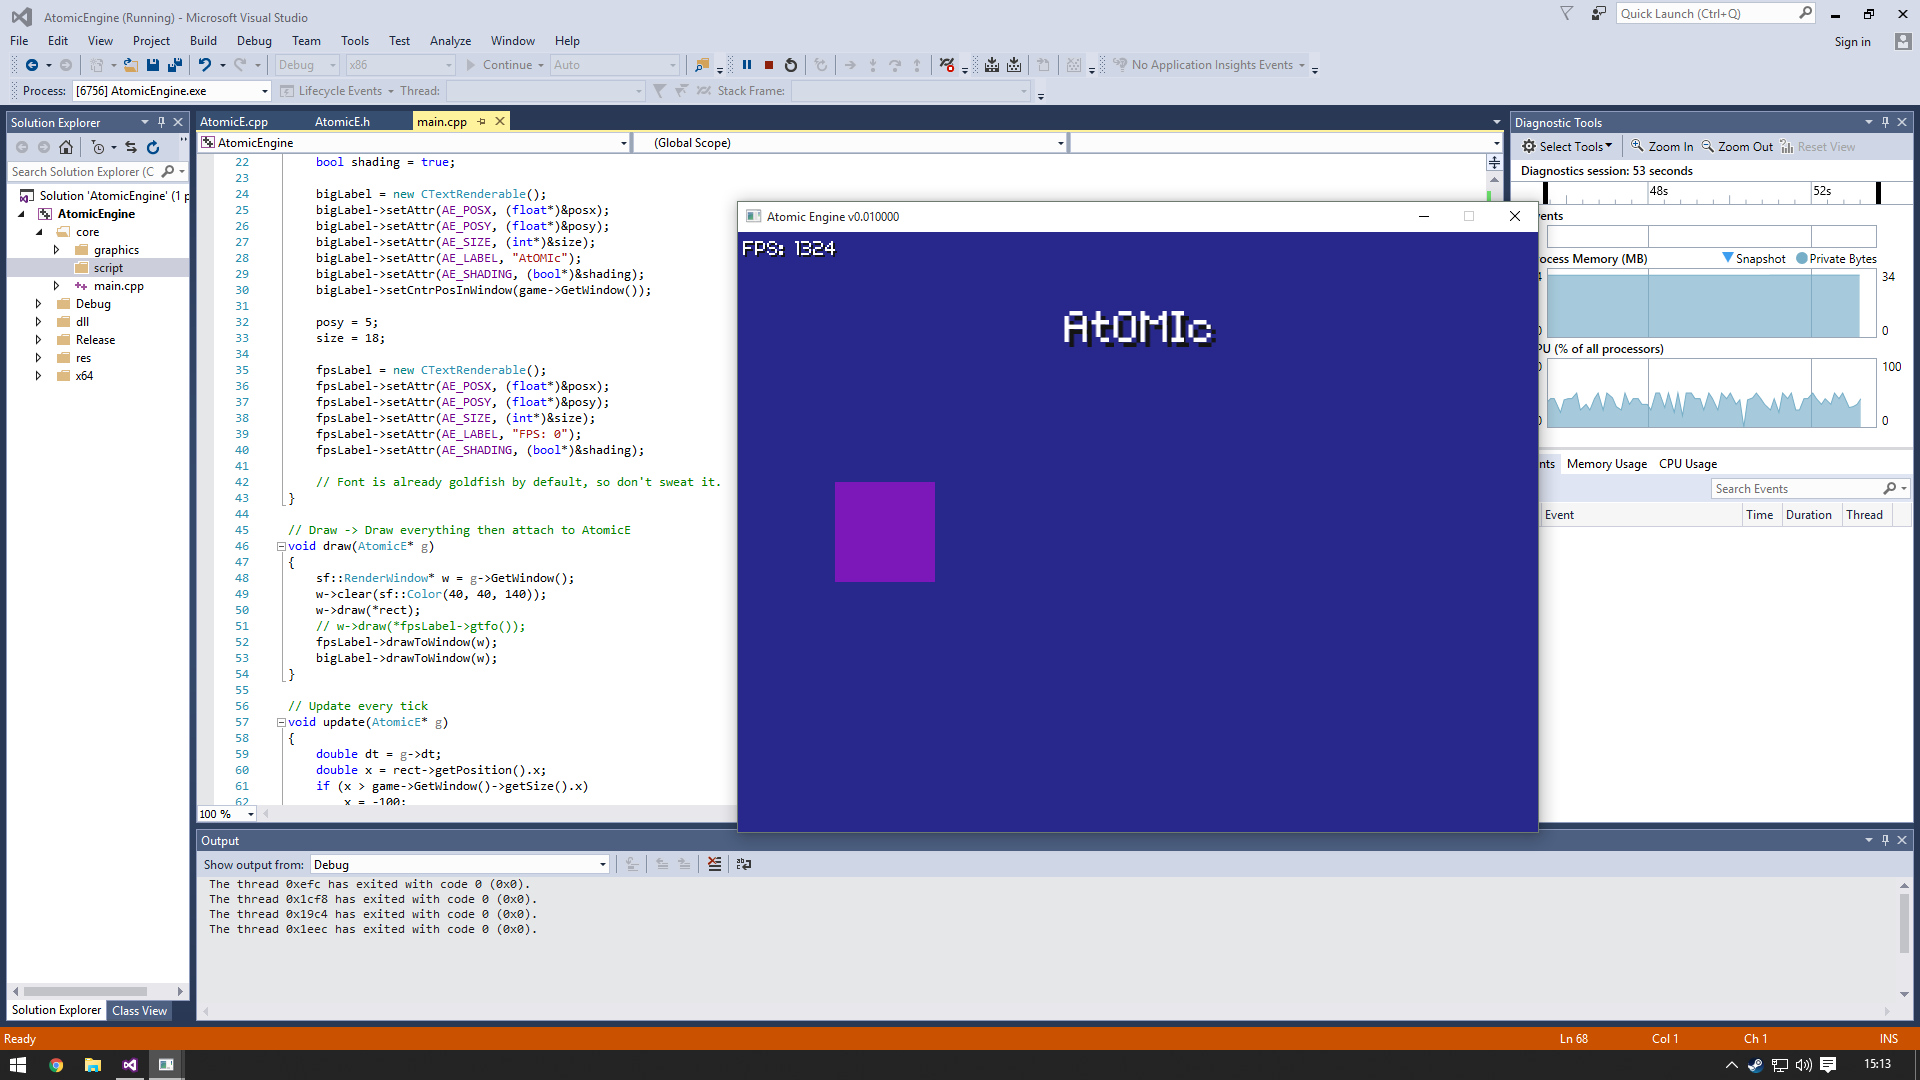
Task: Toggle auto-hide pin on Diagnostic Tools
Action: click(x=1885, y=122)
